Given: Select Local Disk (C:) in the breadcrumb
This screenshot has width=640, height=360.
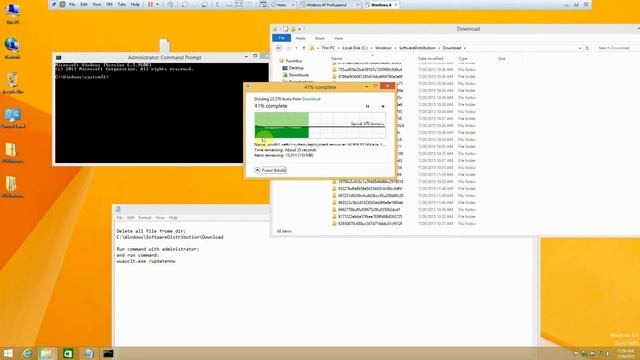Looking at the screenshot, I should pyautogui.click(x=355, y=48).
